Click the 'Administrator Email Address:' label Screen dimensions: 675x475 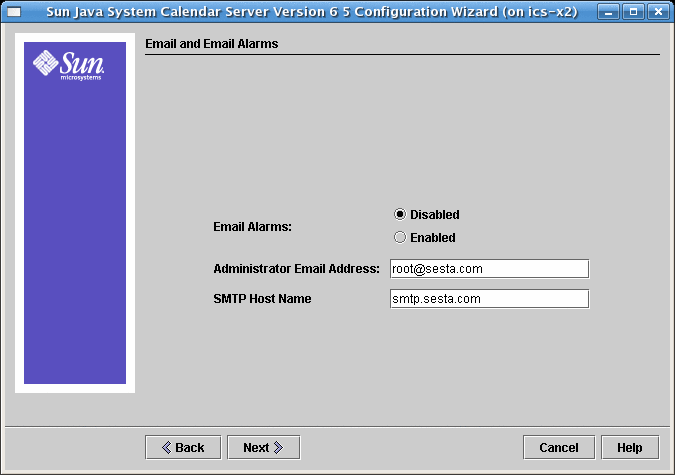(297, 269)
